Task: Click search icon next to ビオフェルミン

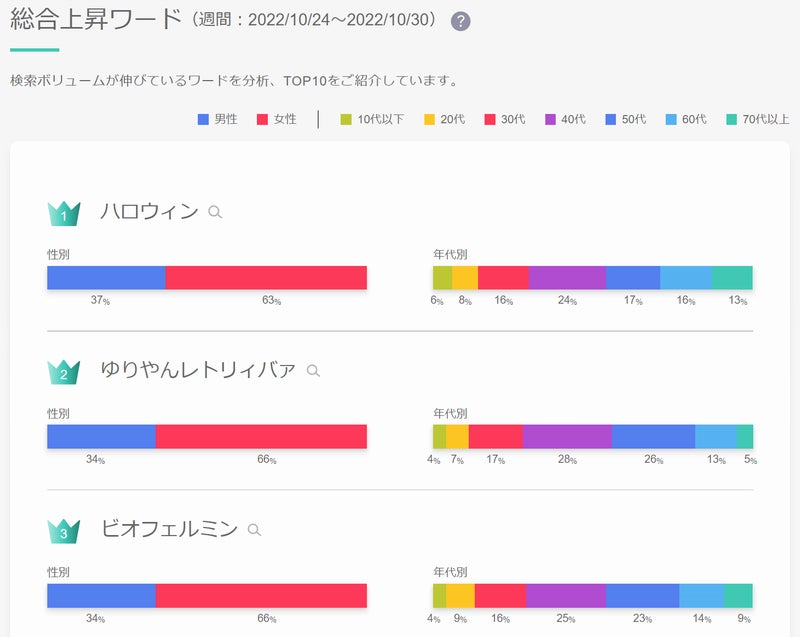Action: click(x=254, y=530)
